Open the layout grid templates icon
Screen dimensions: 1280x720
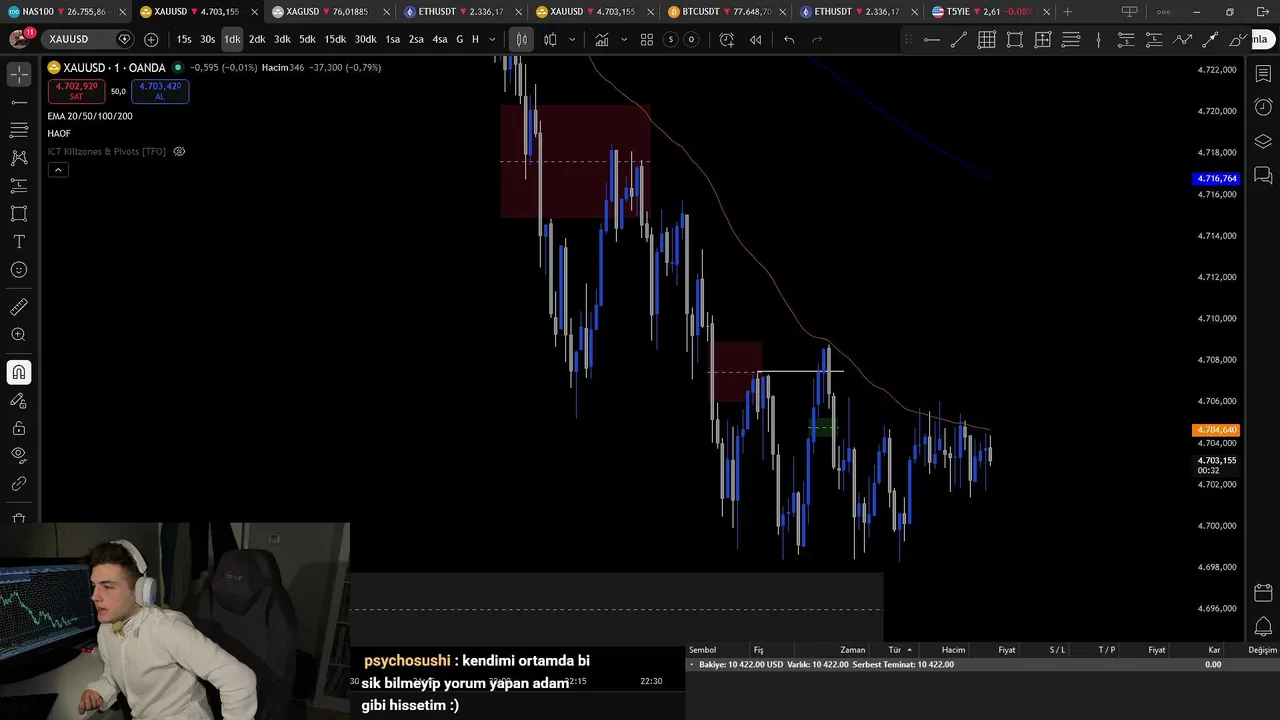coord(647,39)
